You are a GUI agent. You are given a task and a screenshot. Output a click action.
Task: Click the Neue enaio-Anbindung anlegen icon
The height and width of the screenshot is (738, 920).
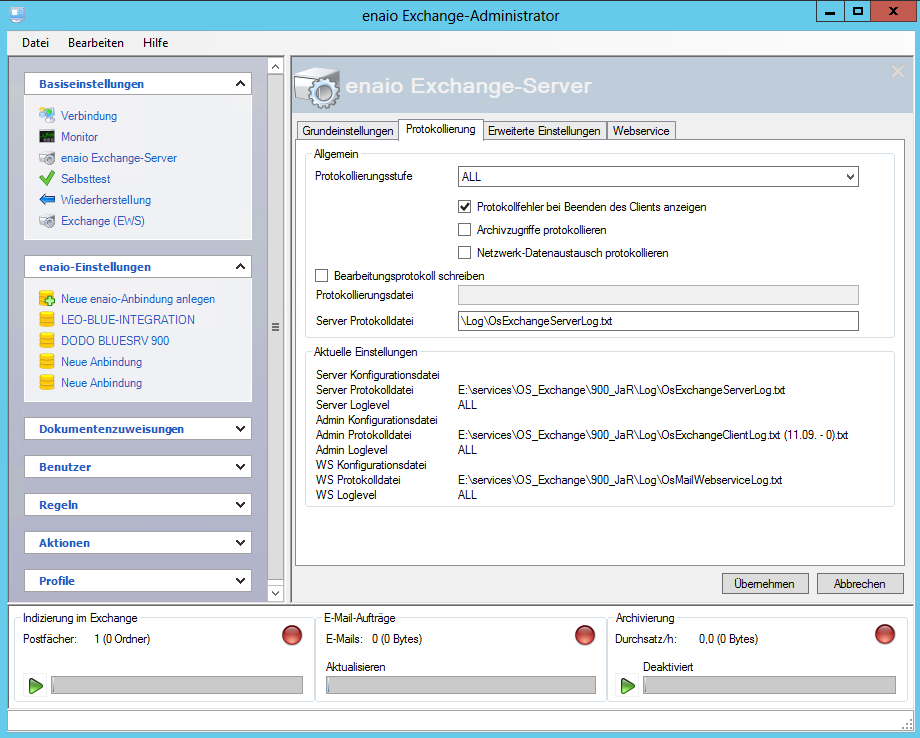point(46,299)
